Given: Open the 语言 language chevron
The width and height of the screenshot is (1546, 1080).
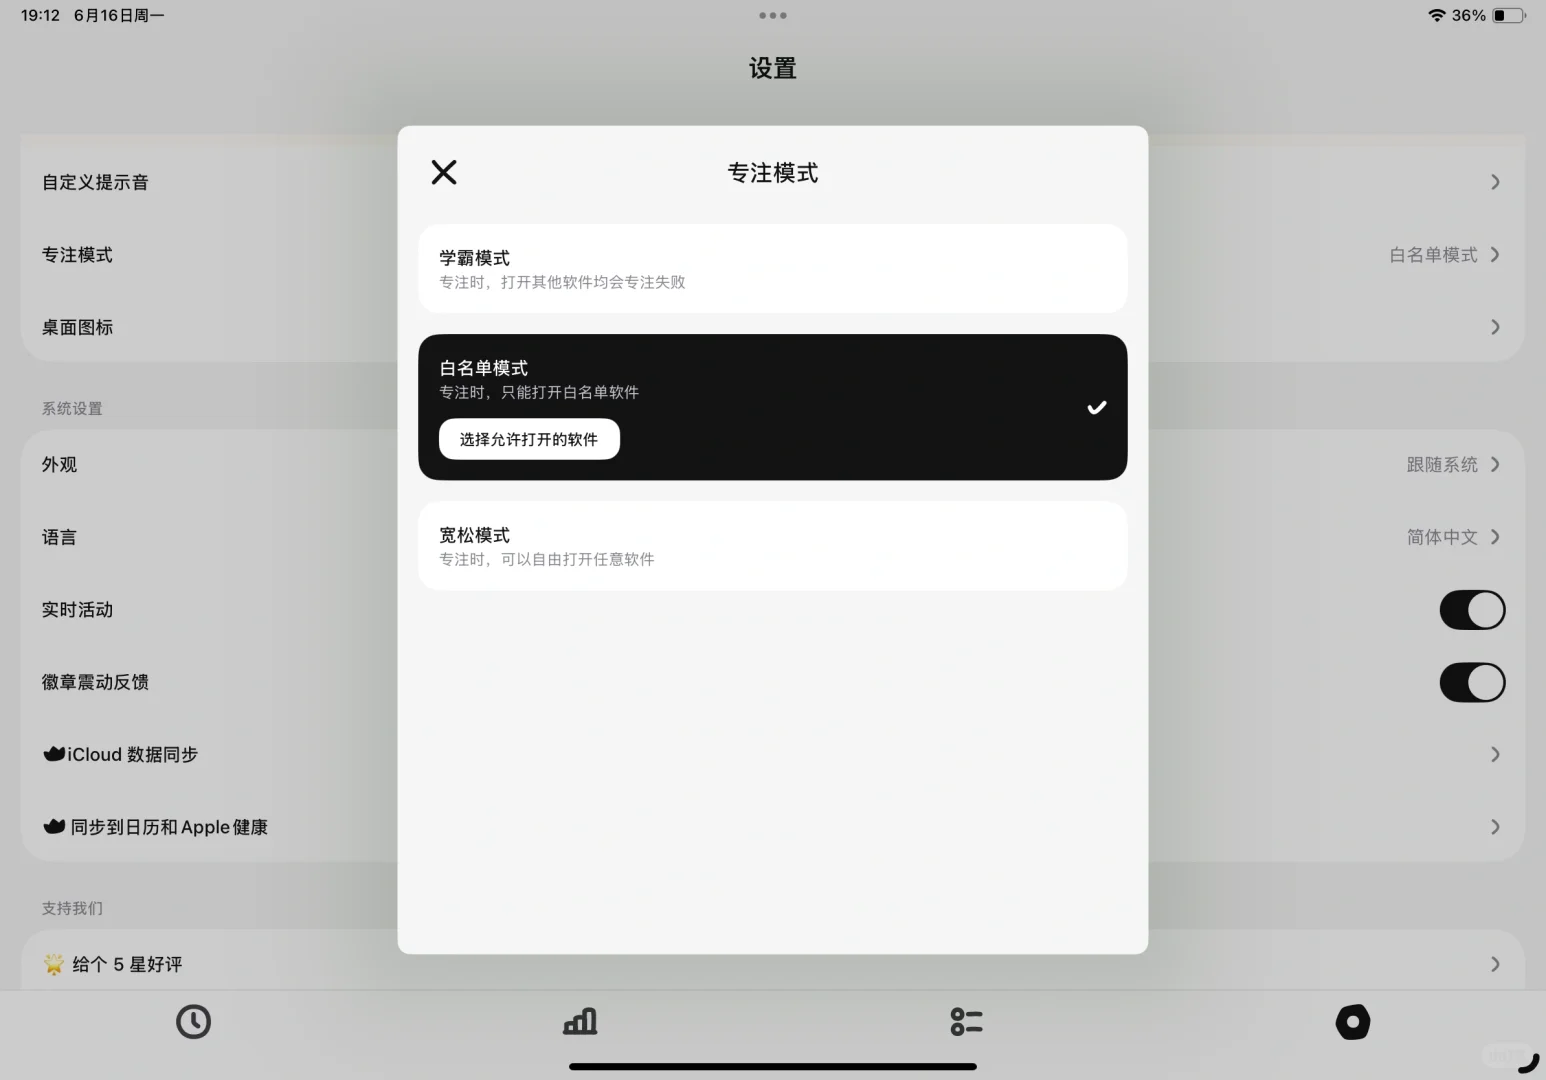Looking at the screenshot, I should click(x=1494, y=537).
